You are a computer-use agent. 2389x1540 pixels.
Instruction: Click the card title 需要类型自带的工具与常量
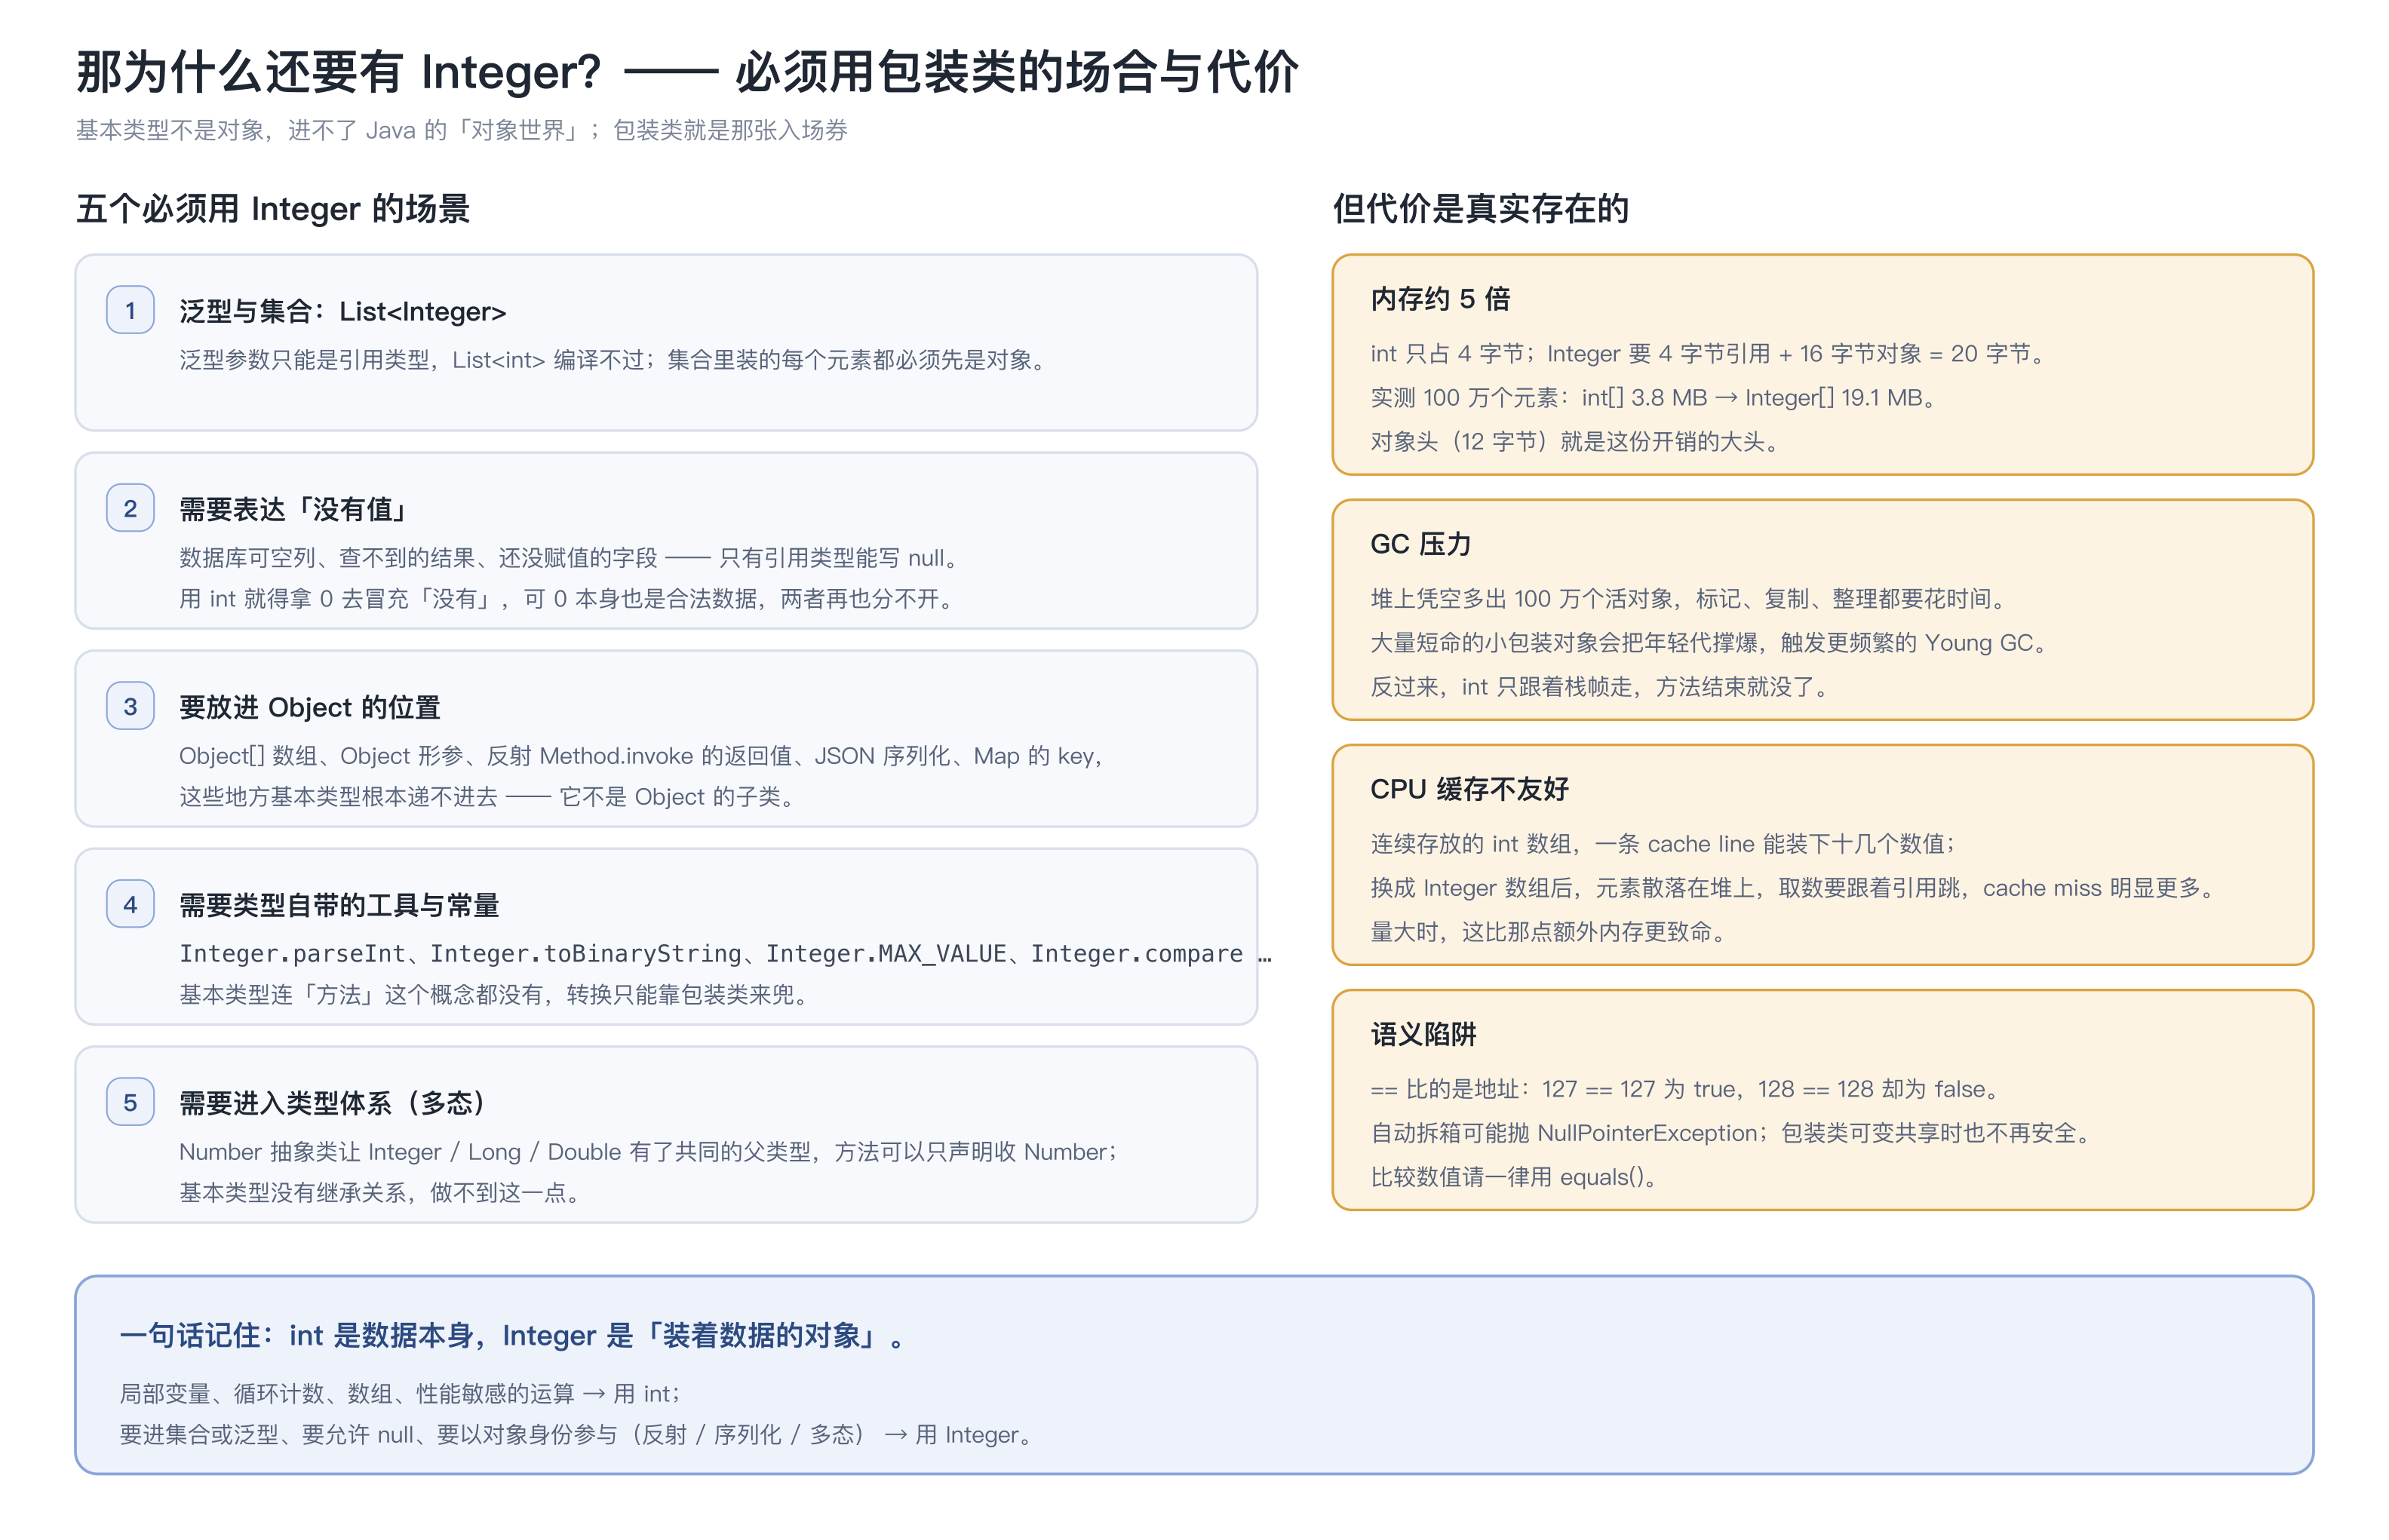pyautogui.click(x=339, y=905)
